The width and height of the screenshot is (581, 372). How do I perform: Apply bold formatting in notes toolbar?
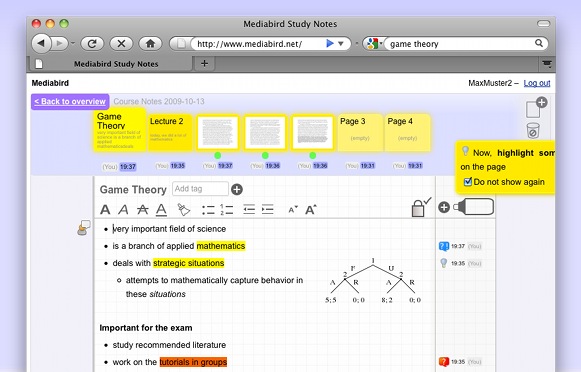click(x=105, y=210)
